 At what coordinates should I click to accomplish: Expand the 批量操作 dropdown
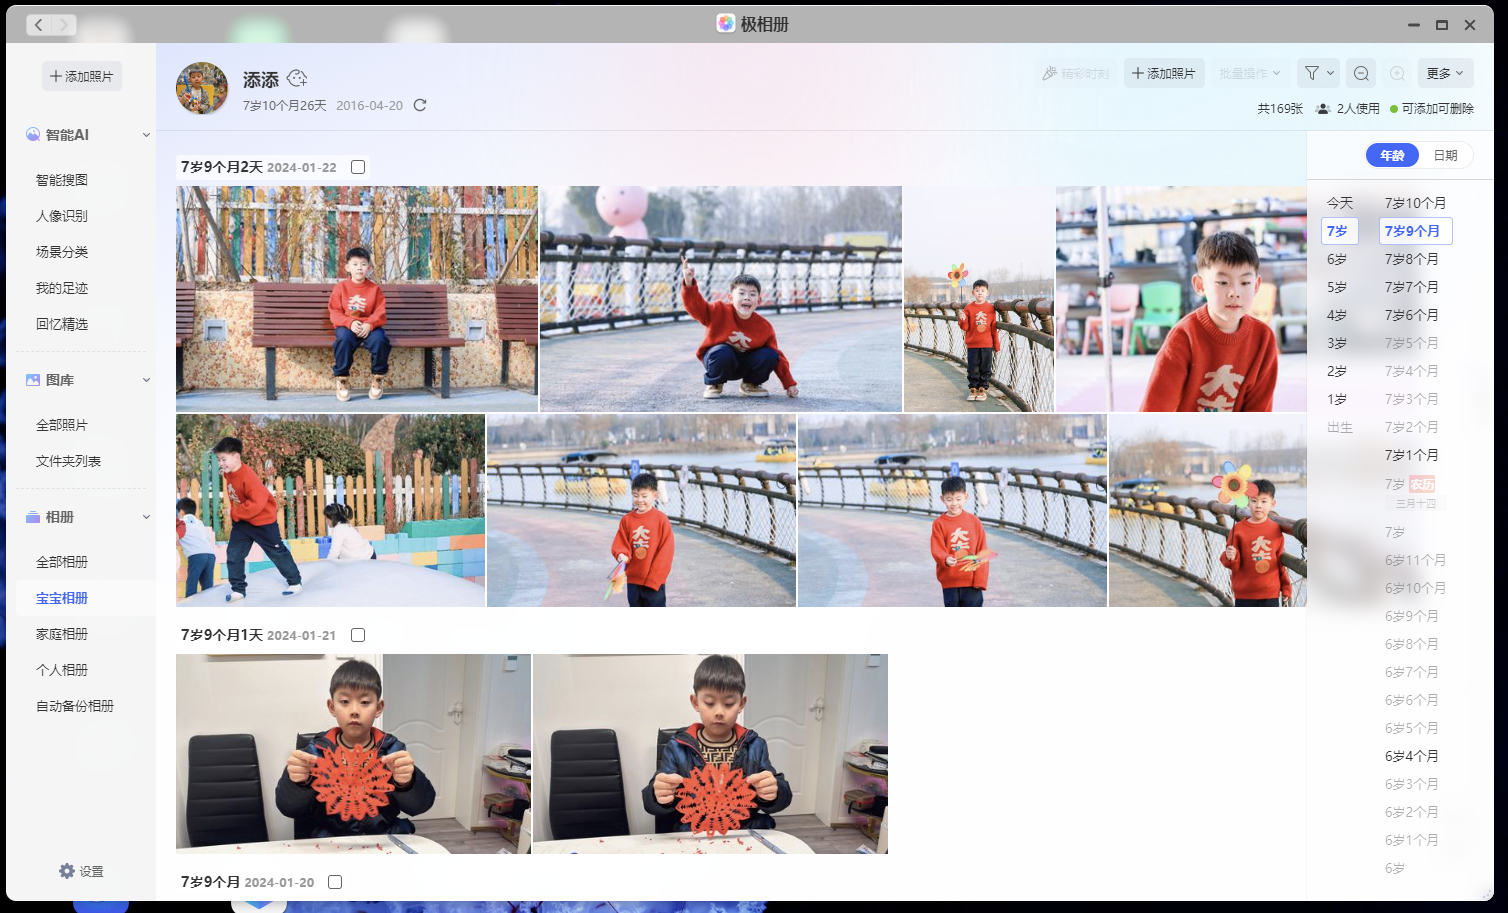[1250, 72]
